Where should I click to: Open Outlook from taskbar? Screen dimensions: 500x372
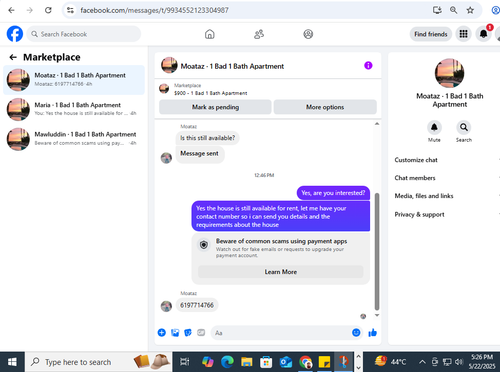click(286, 362)
